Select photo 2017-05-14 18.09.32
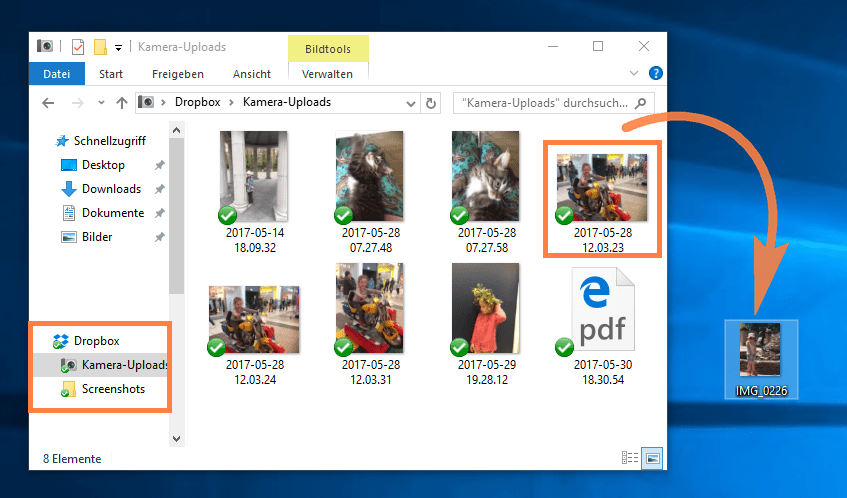 coord(254,192)
